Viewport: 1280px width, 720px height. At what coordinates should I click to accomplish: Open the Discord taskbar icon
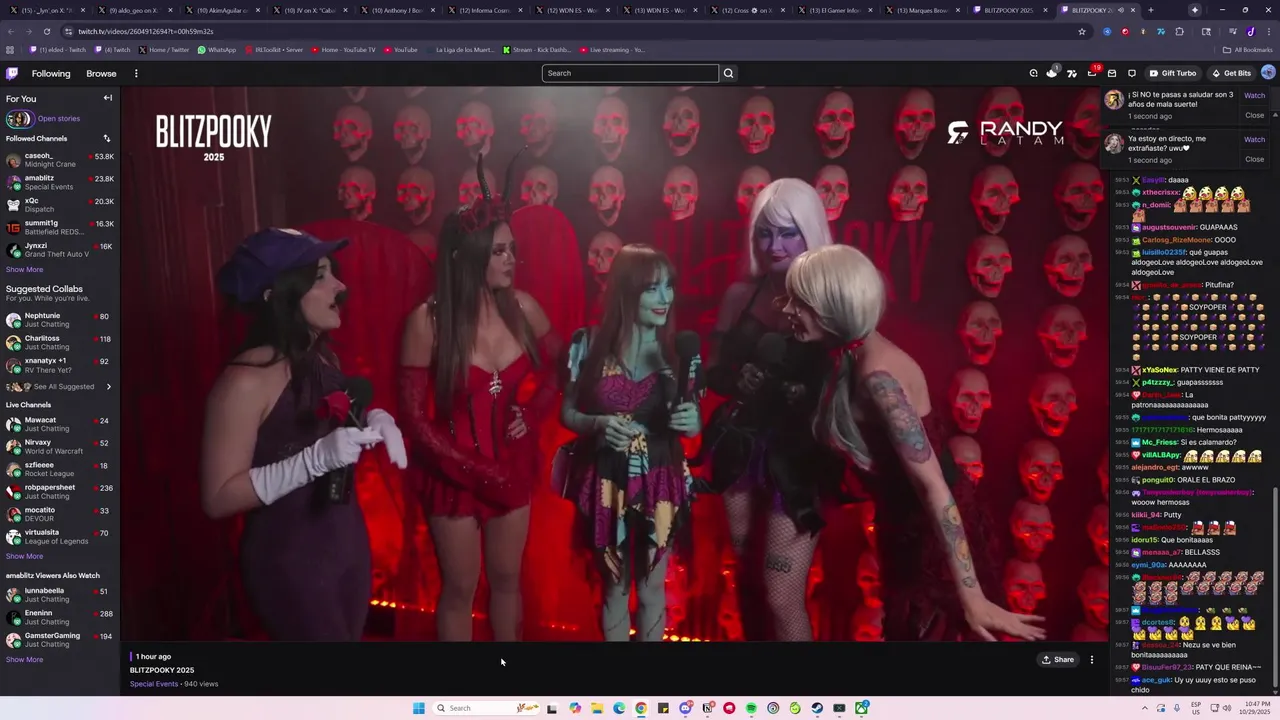click(x=685, y=708)
